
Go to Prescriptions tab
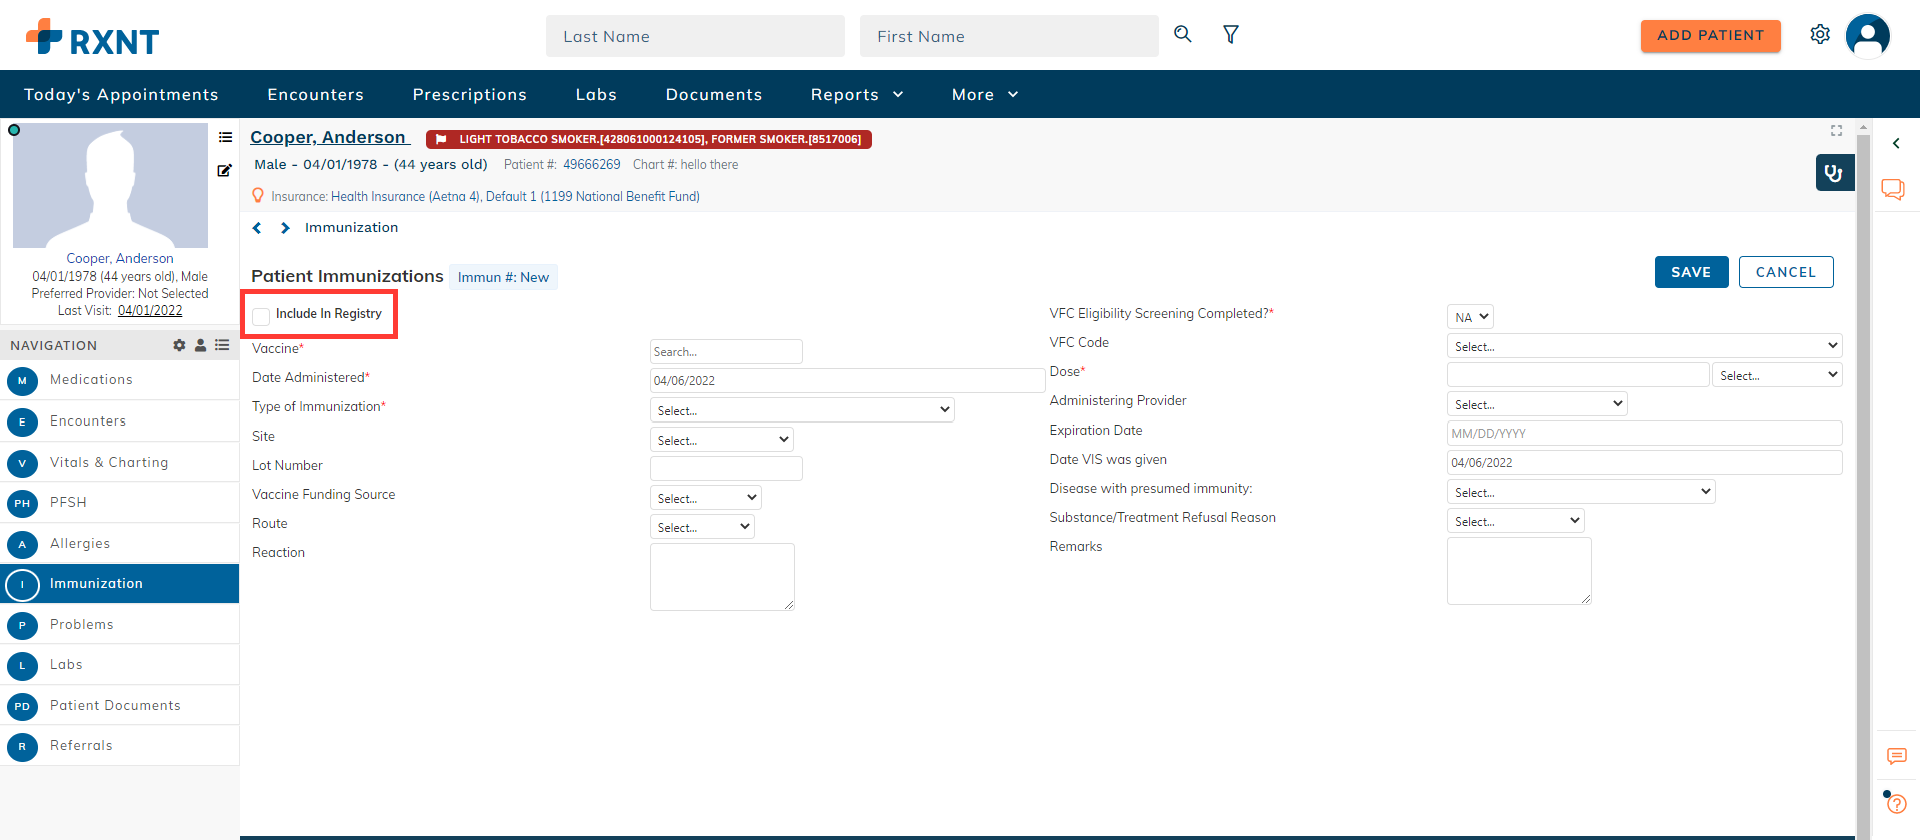[x=470, y=94]
